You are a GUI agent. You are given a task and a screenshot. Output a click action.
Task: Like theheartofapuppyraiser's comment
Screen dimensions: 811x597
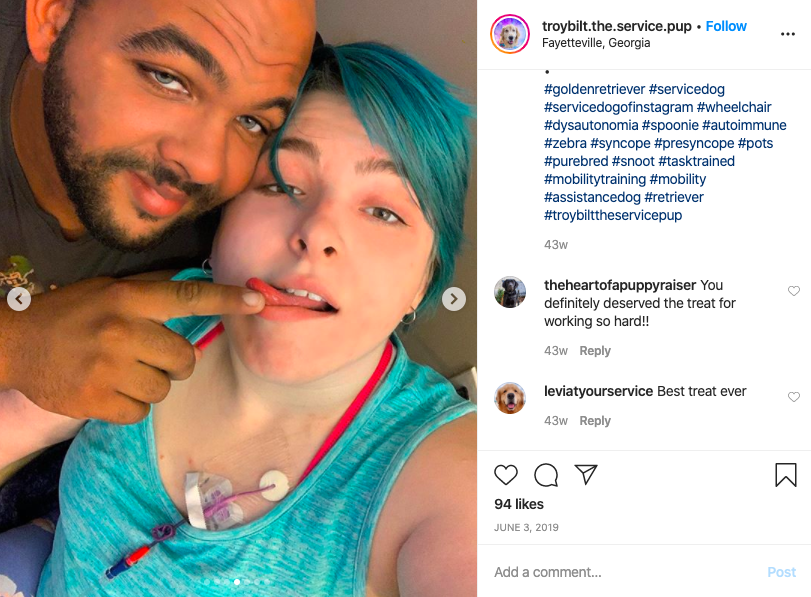[x=793, y=291]
